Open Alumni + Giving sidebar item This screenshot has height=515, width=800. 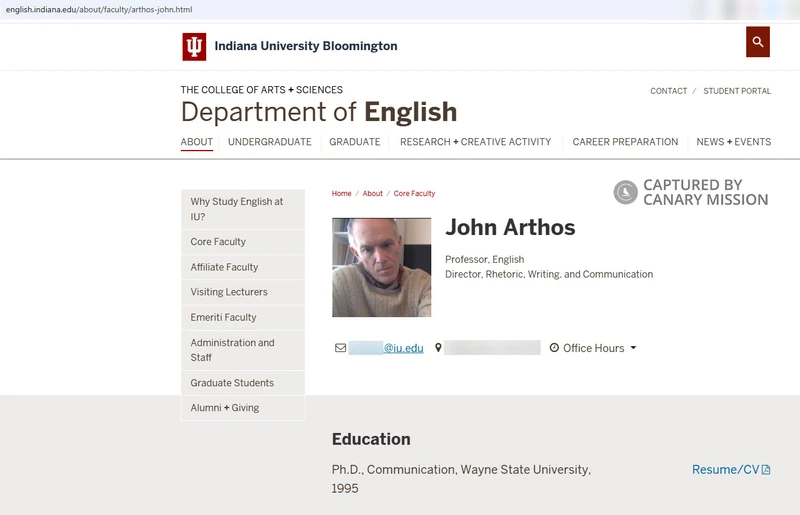(x=243, y=408)
